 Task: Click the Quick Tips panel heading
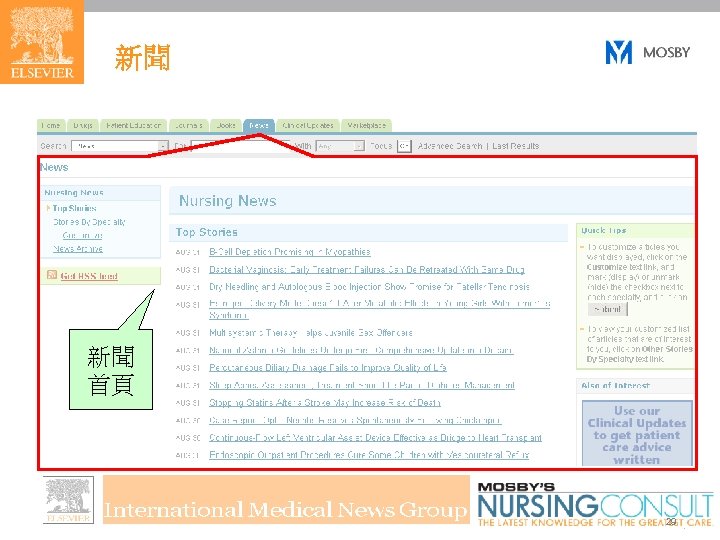tap(603, 231)
